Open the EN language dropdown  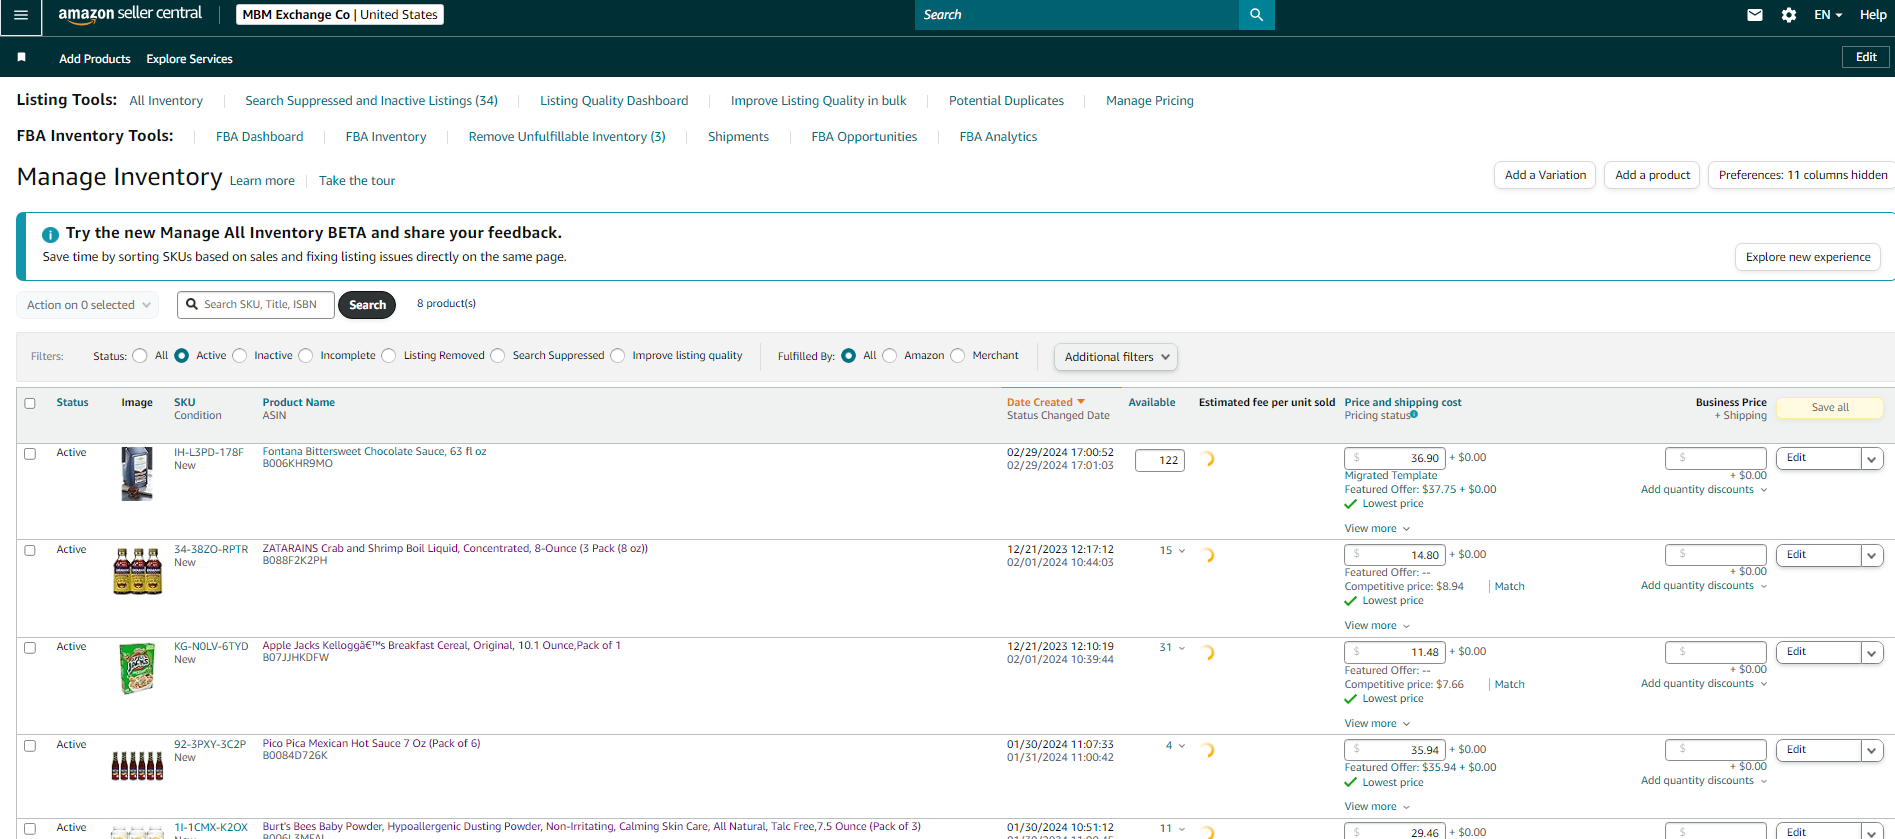(1828, 15)
